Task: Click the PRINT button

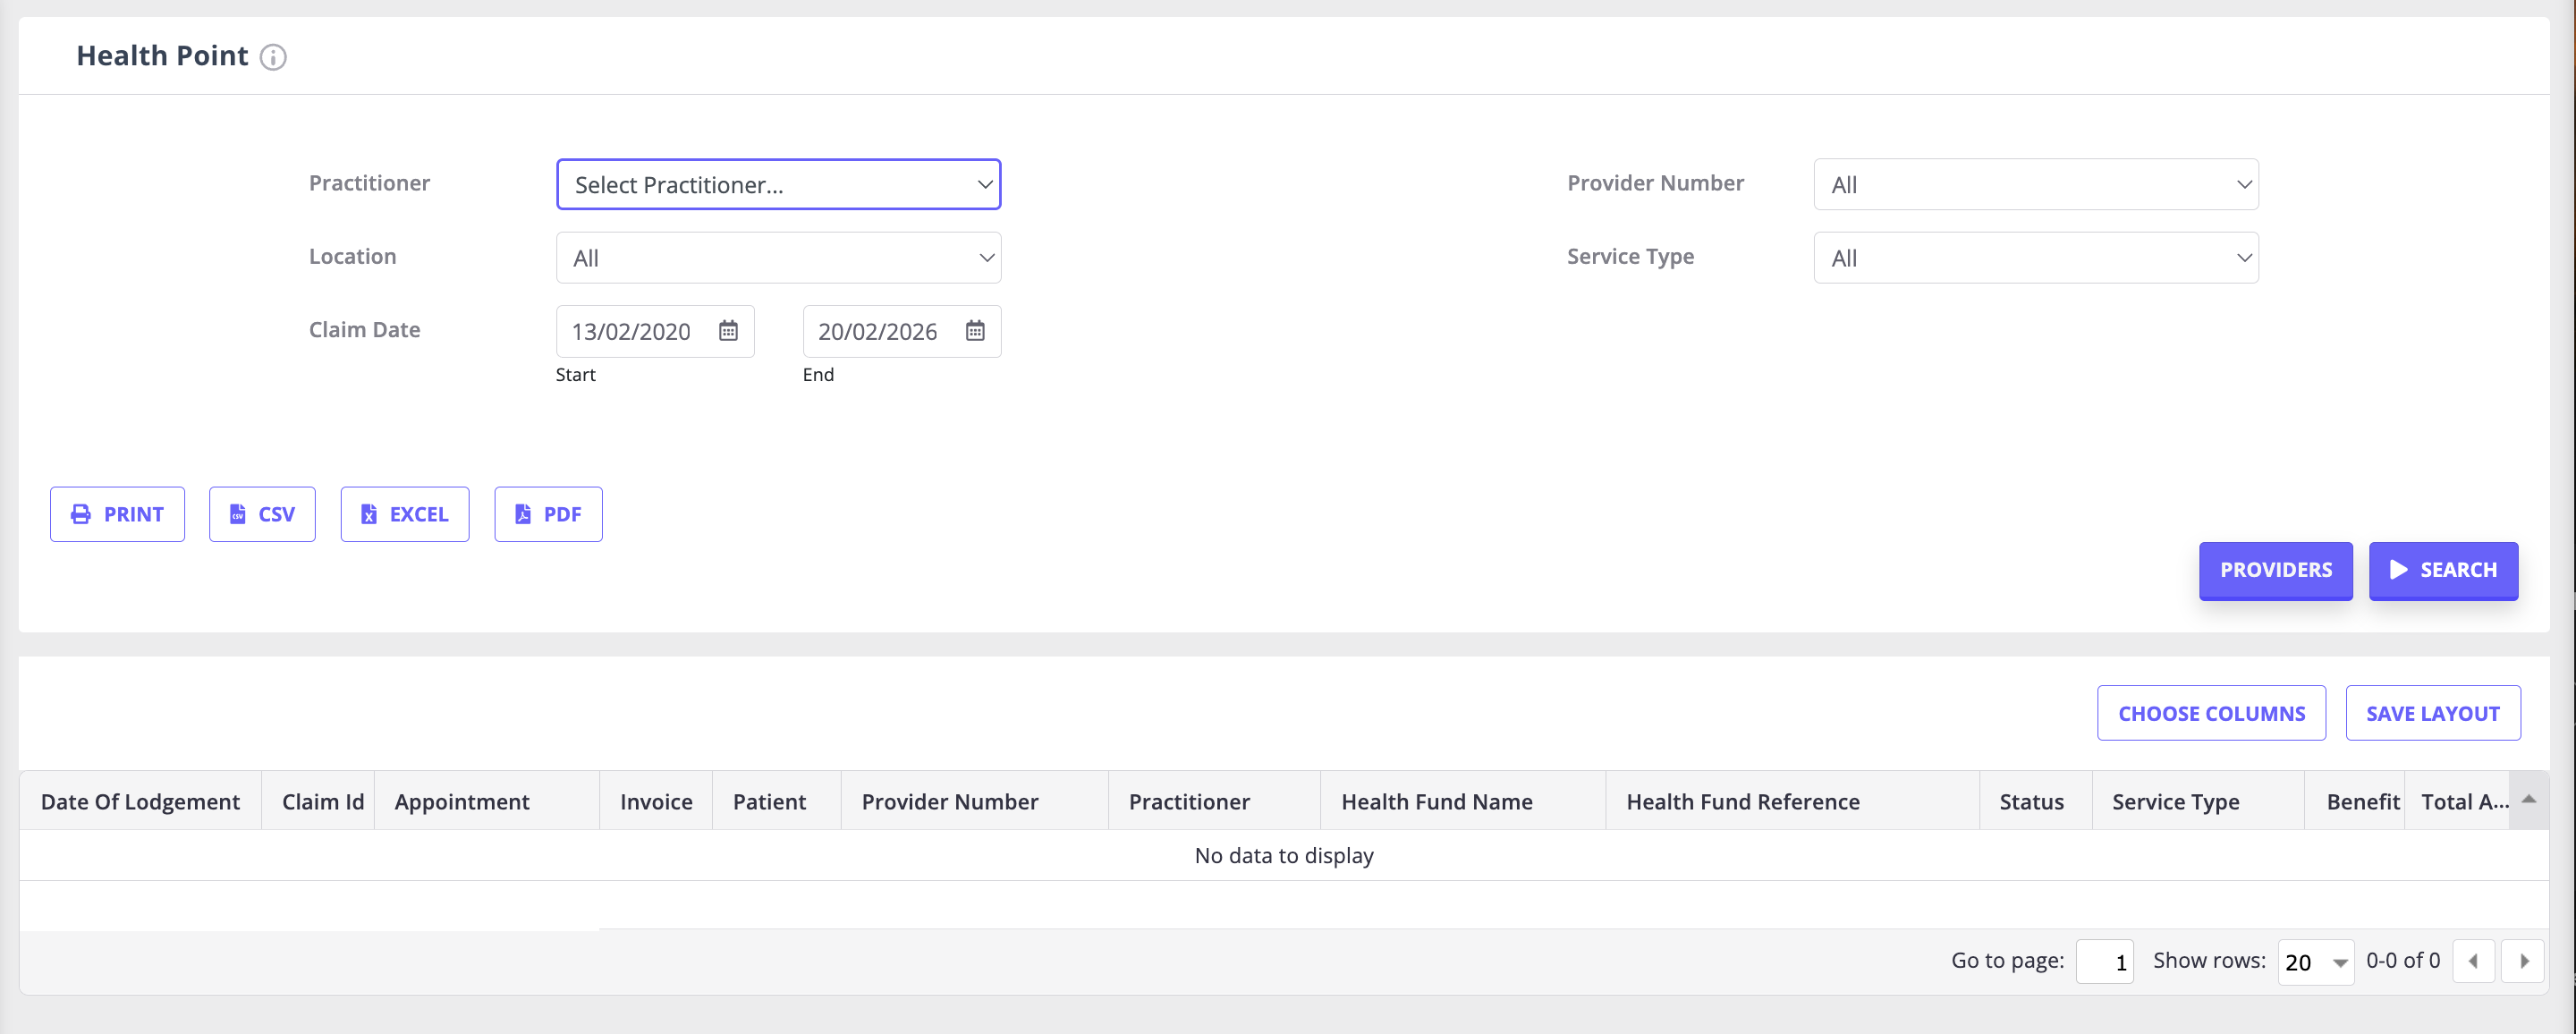Action: 117,514
